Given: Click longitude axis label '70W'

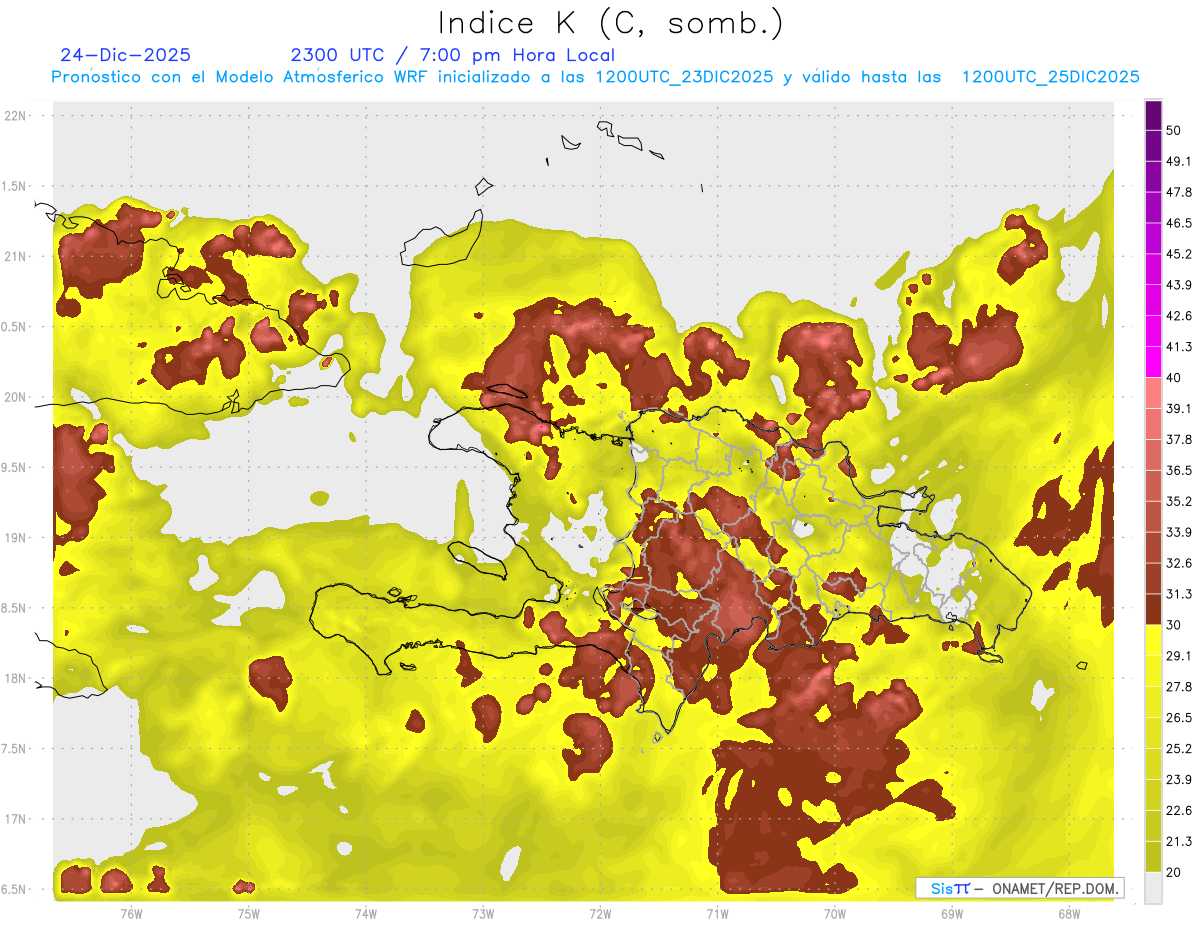Looking at the screenshot, I should (835, 914).
